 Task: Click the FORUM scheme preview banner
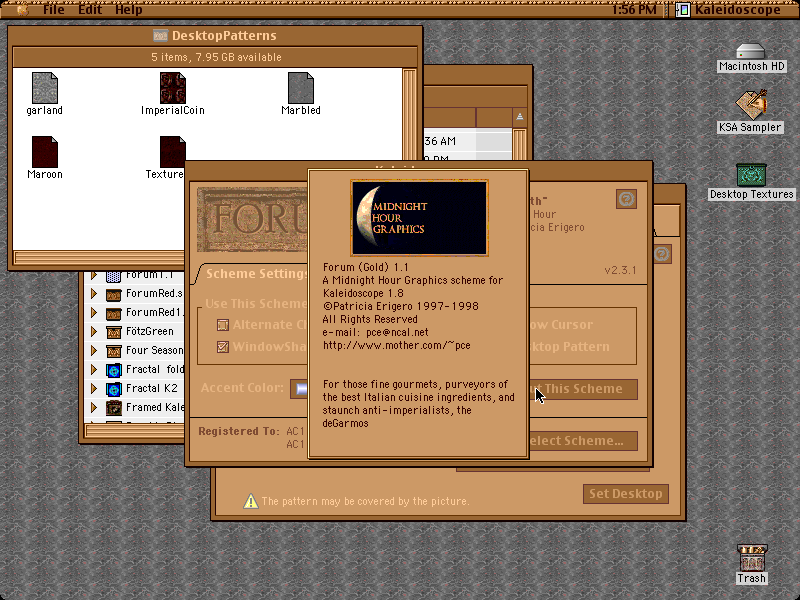click(x=253, y=219)
